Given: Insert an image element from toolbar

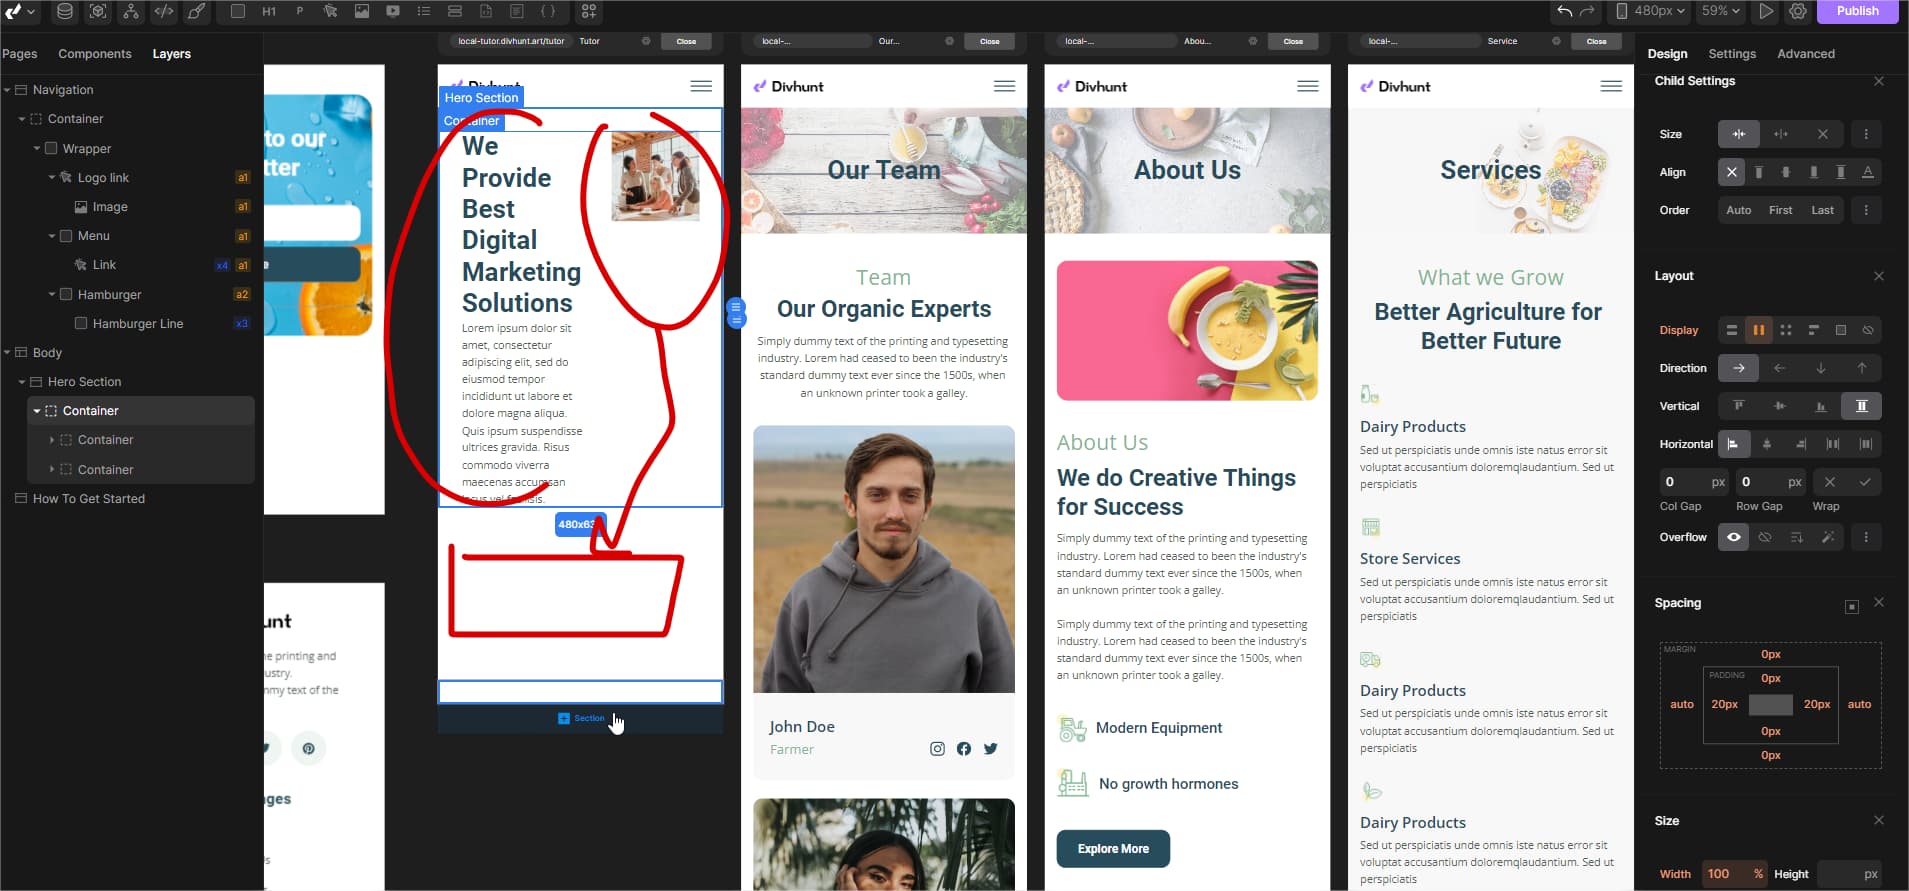Looking at the screenshot, I should [361, 11].
